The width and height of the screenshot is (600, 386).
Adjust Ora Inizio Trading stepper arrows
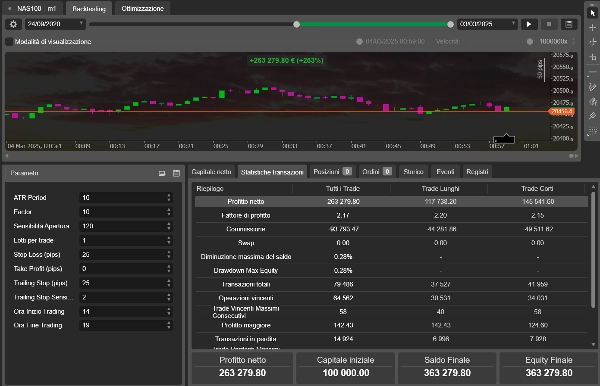tap(169, 311)
